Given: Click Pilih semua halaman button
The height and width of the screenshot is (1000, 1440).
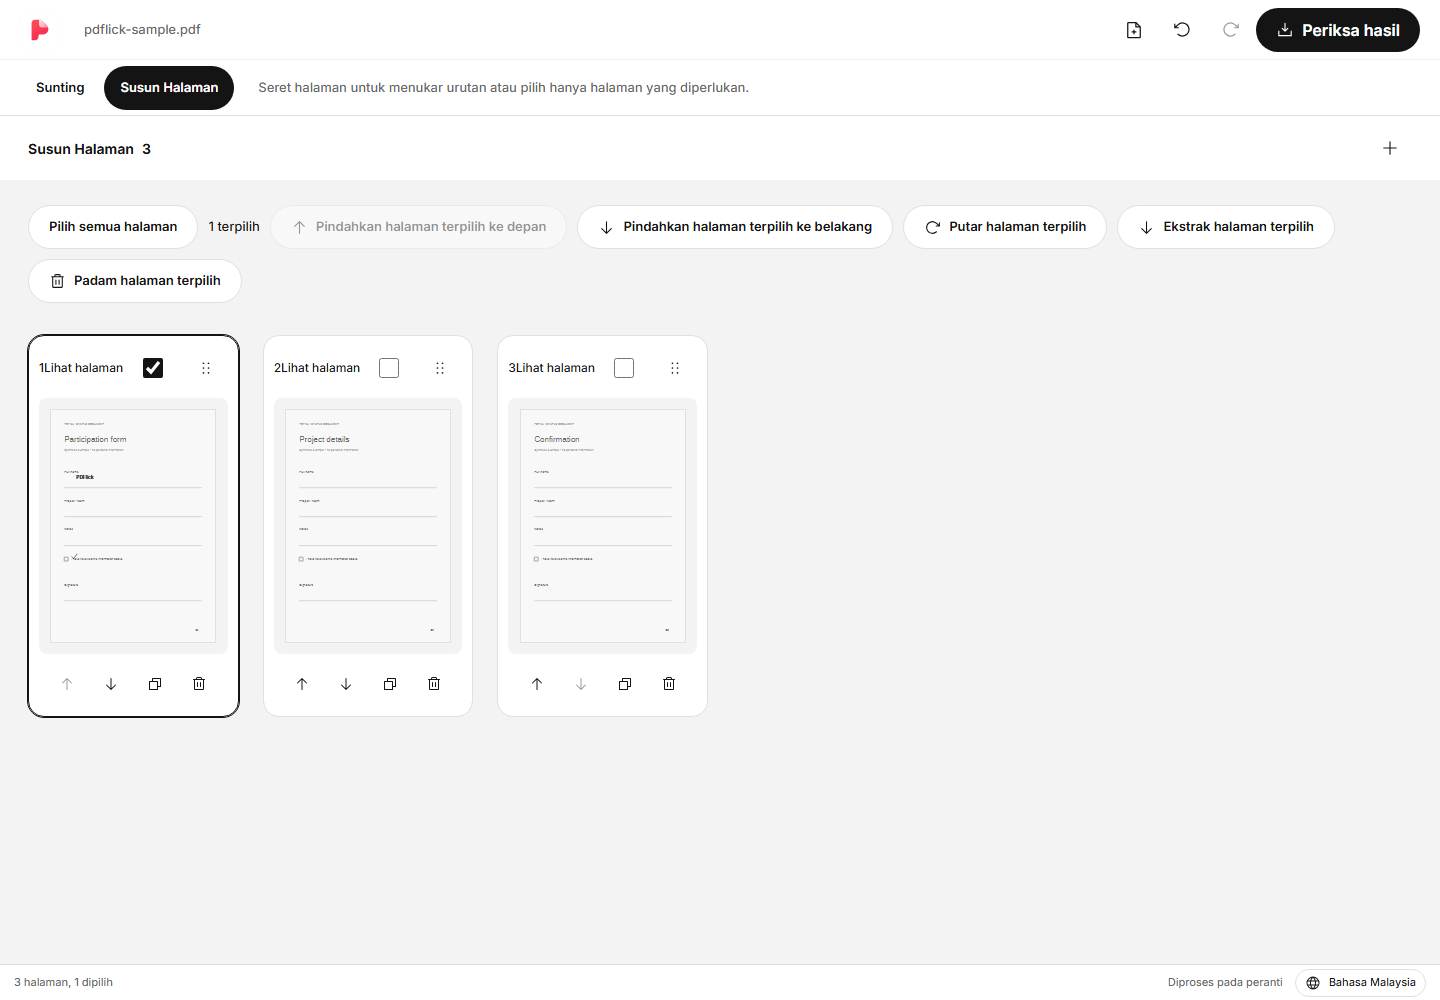Looking at the screenshot, I should click(x=113, y=227).
